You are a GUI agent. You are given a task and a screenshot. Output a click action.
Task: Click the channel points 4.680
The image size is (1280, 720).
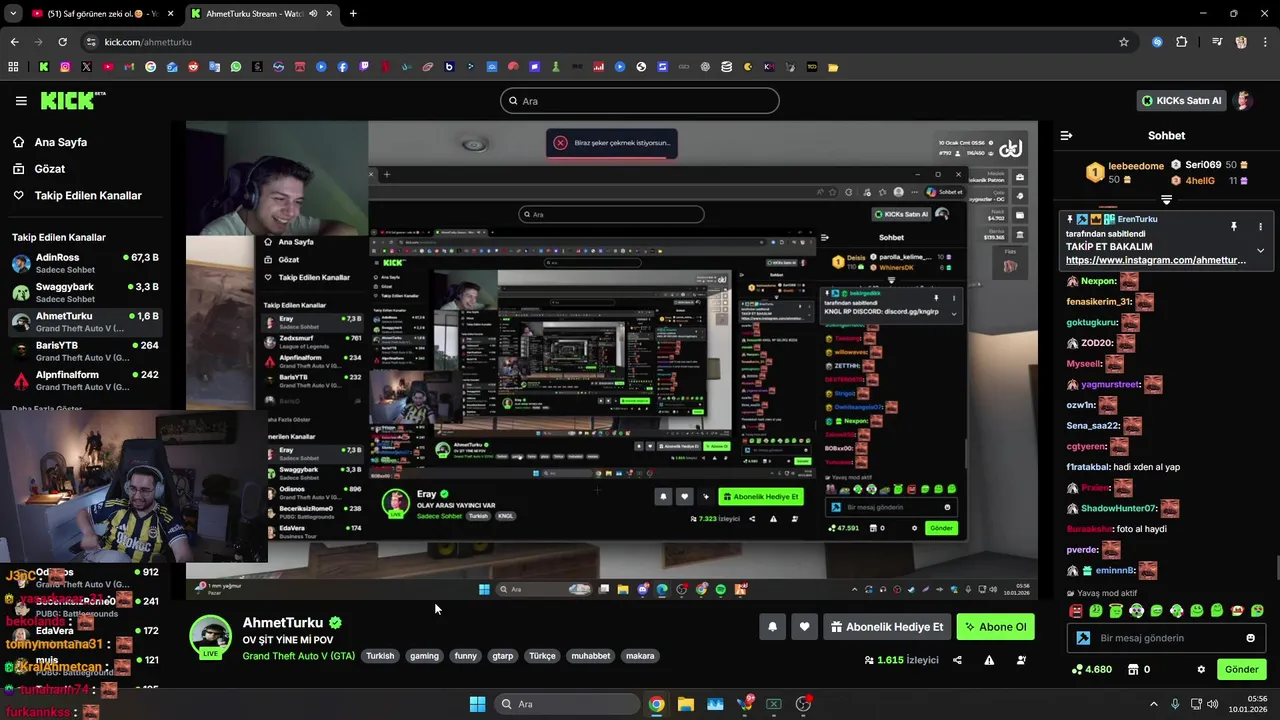coord(1090,669)
